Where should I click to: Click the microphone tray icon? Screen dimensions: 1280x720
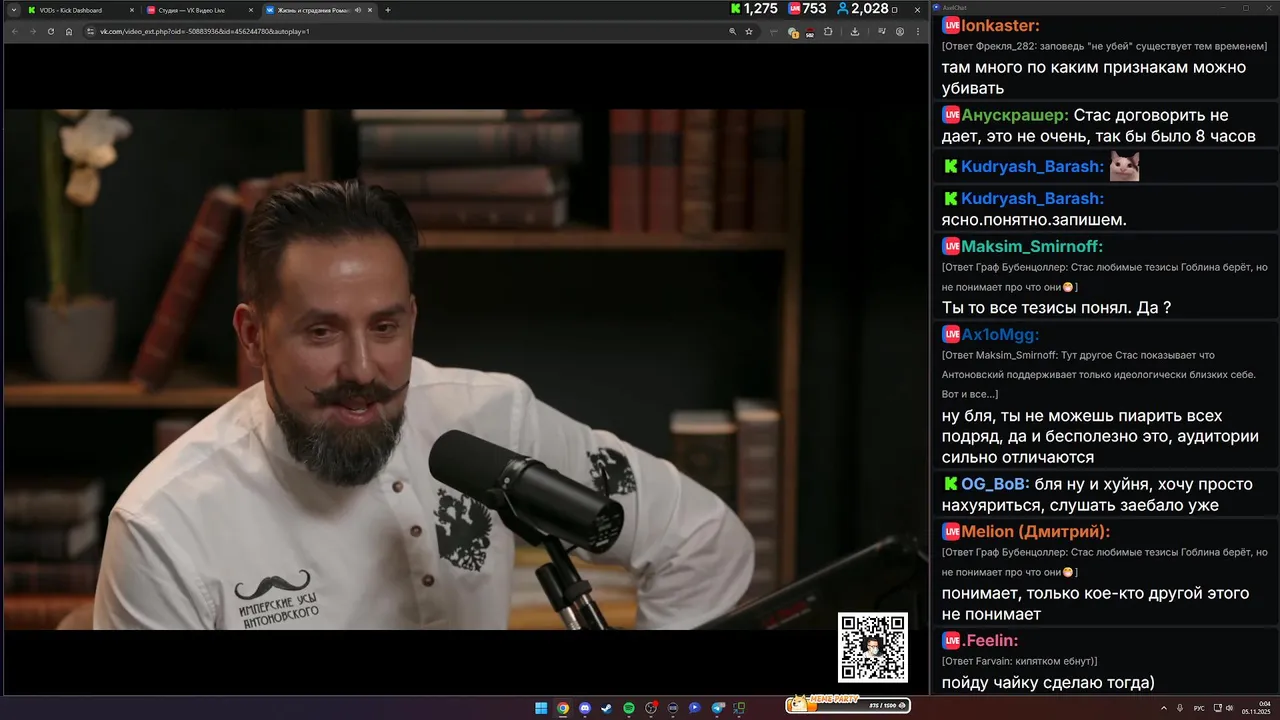(x=1180, y=708)
